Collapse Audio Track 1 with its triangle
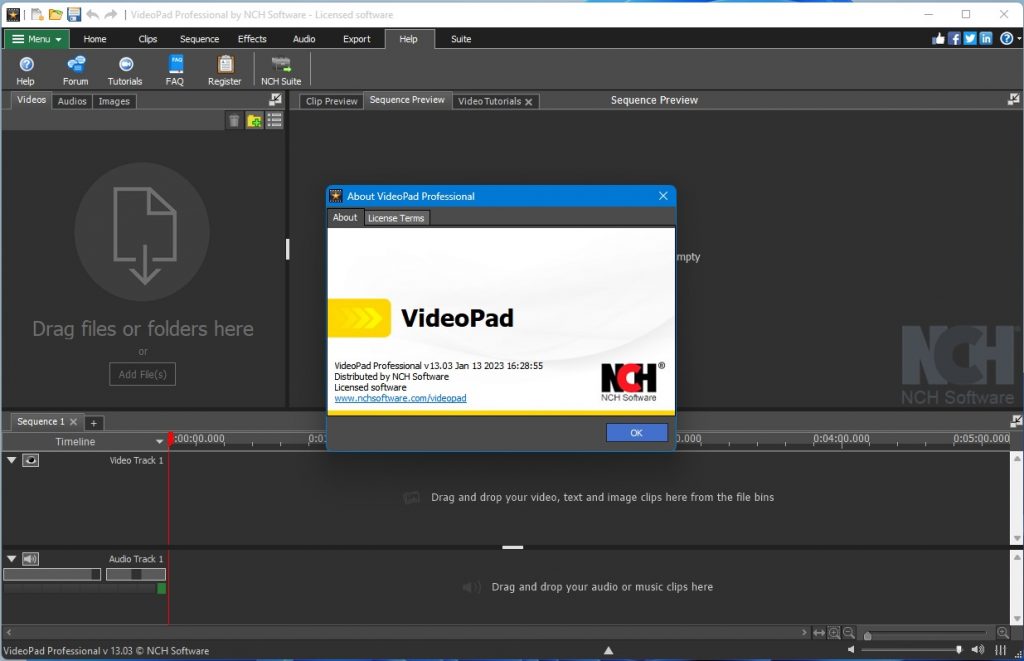1024x661 pixels. (x=11, y=558)
